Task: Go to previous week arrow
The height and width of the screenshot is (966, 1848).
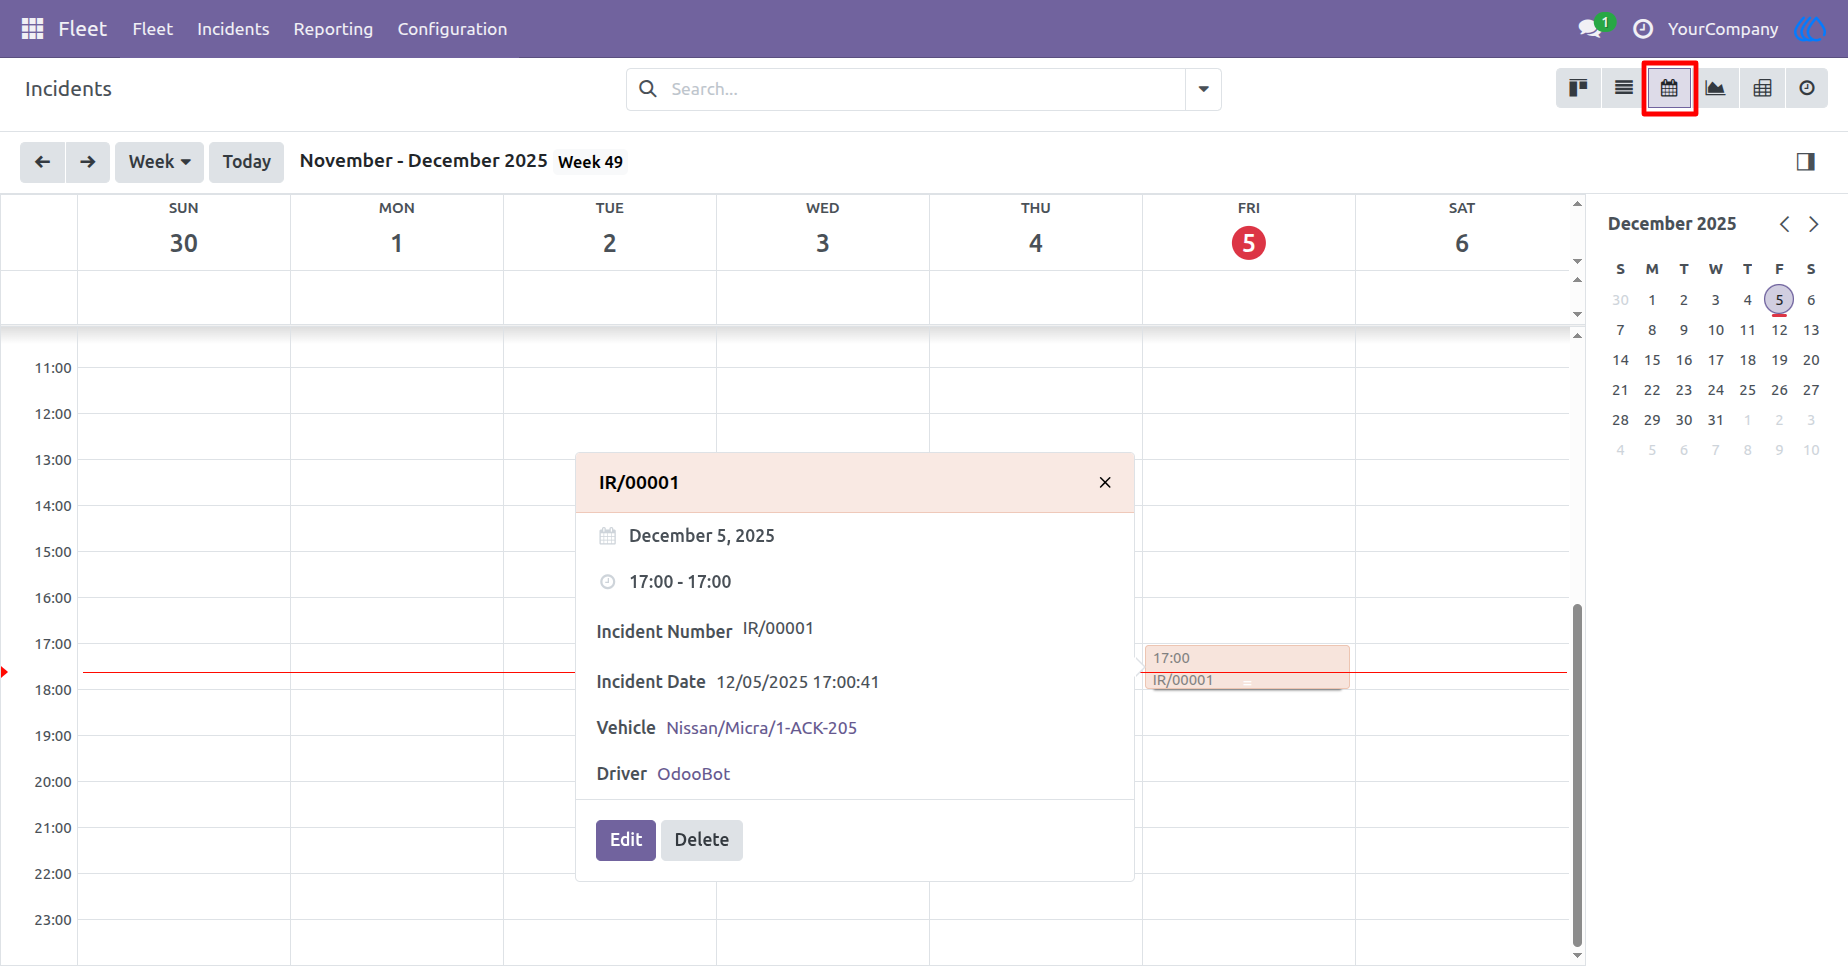Action: click(43, 162)
